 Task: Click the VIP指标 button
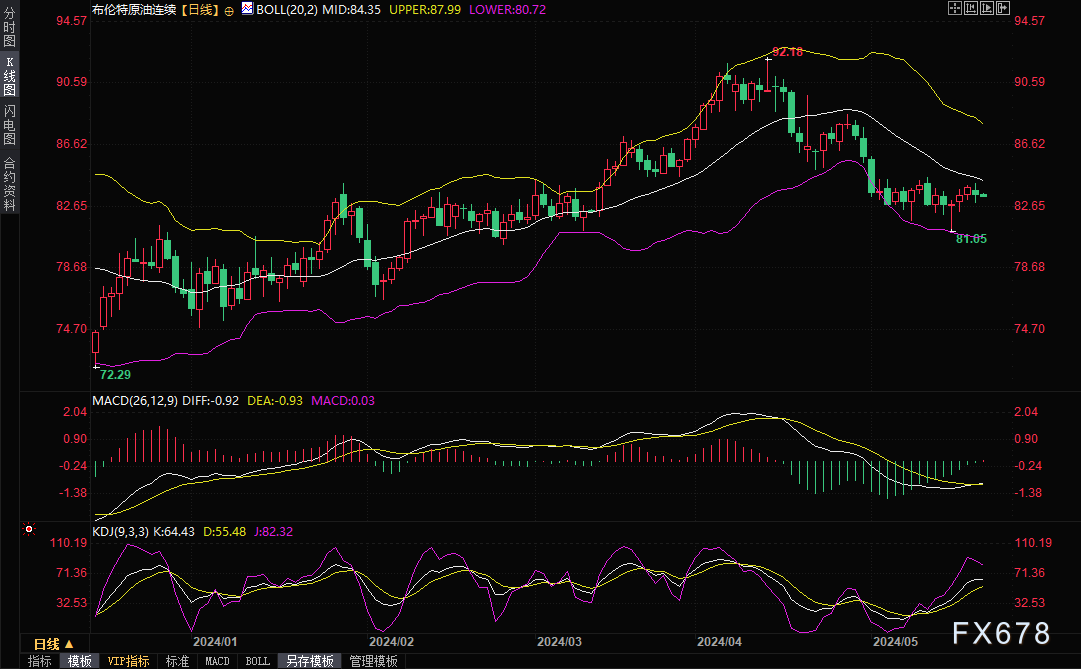[x=128, y=661]
